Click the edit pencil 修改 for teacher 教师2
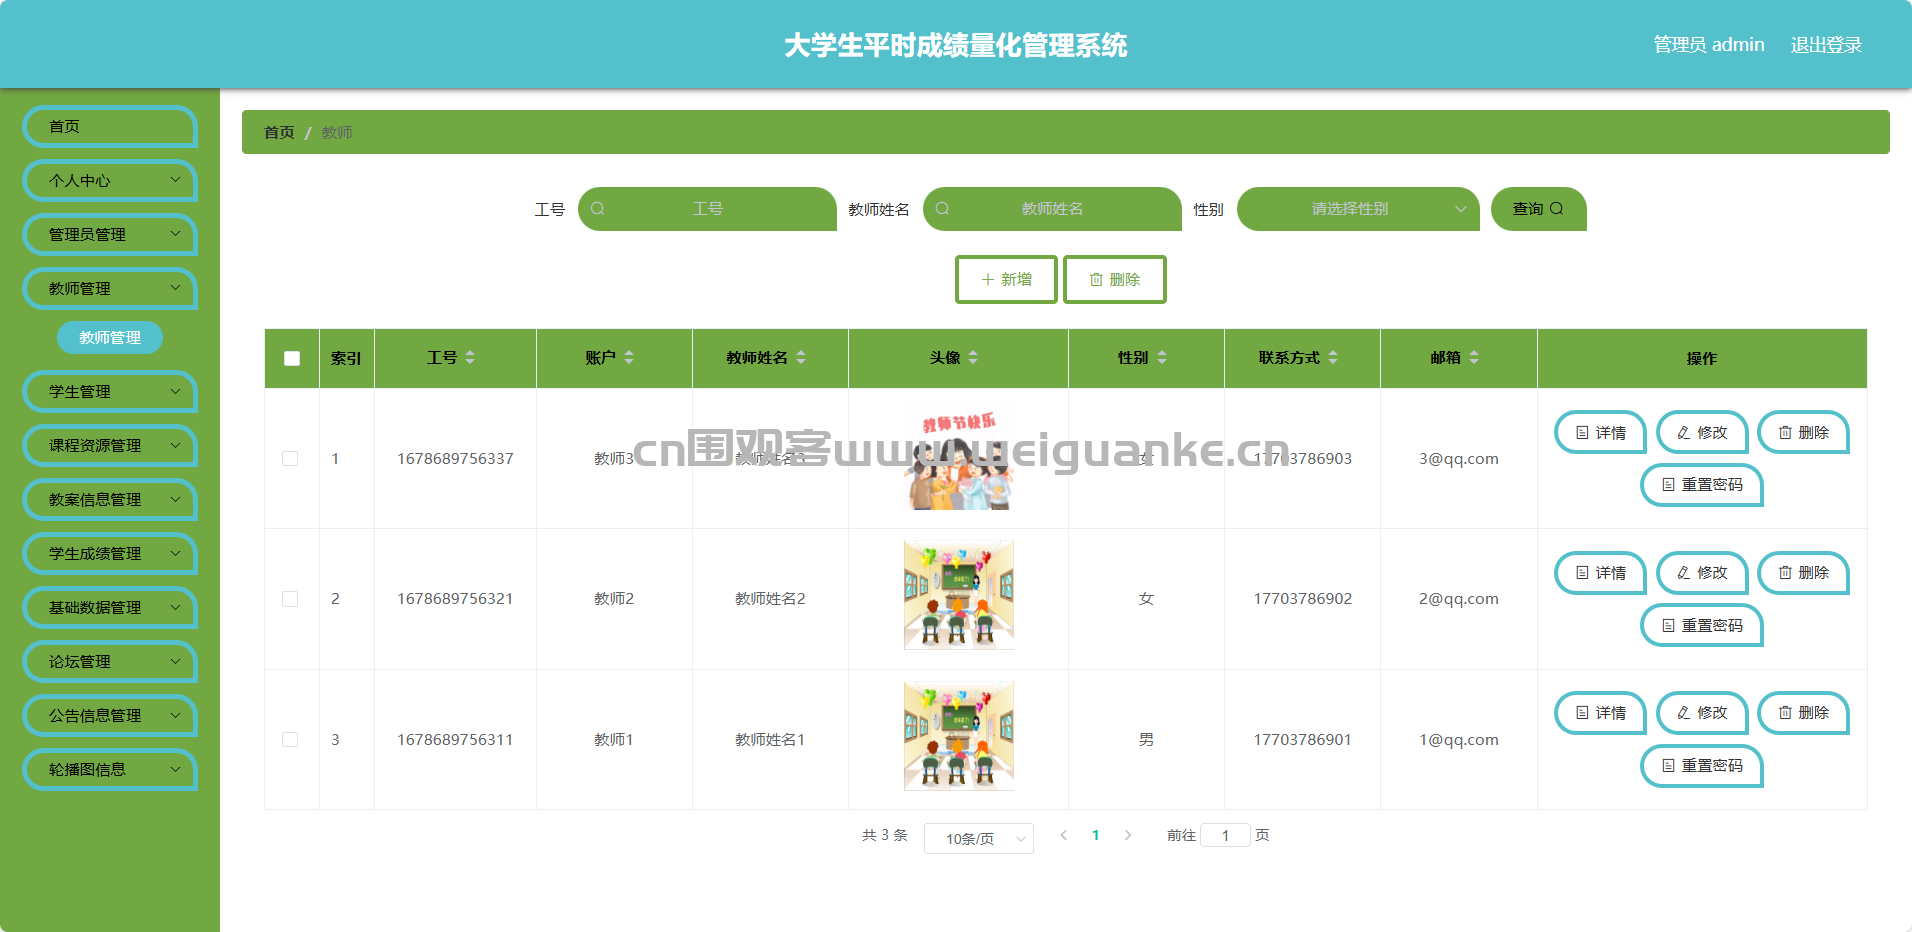Viewport: 1912px width, 932px height. tap(1701, 573)
